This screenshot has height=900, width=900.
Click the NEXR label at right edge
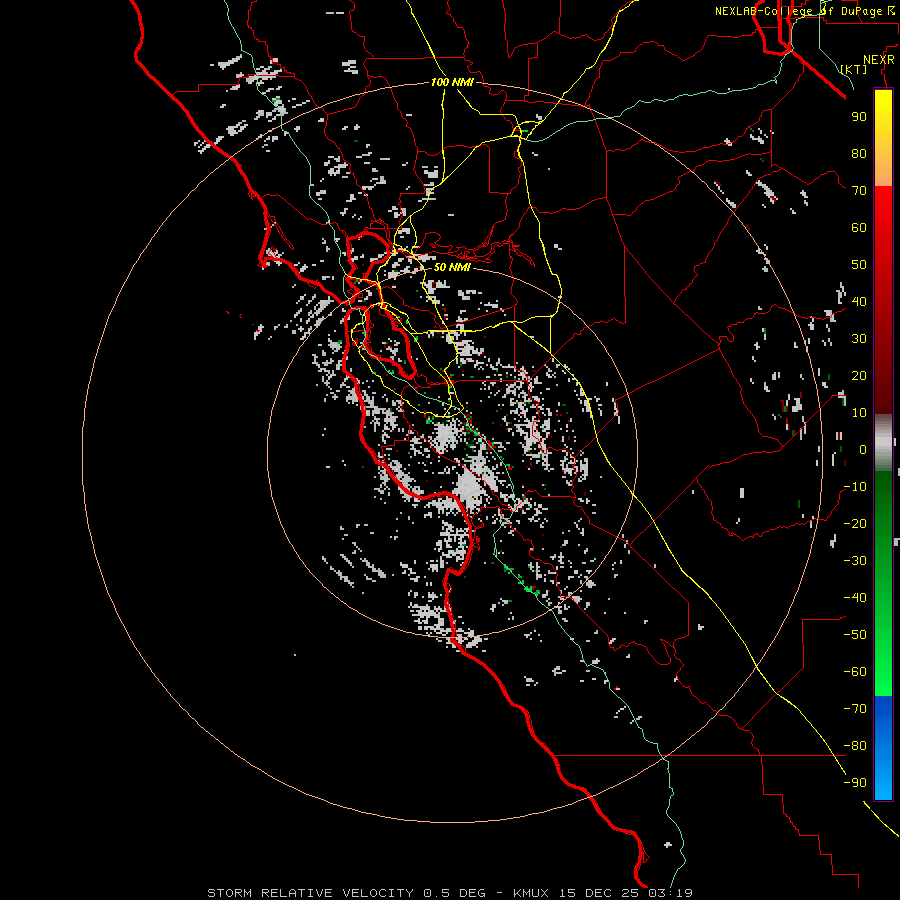point(879,59)
